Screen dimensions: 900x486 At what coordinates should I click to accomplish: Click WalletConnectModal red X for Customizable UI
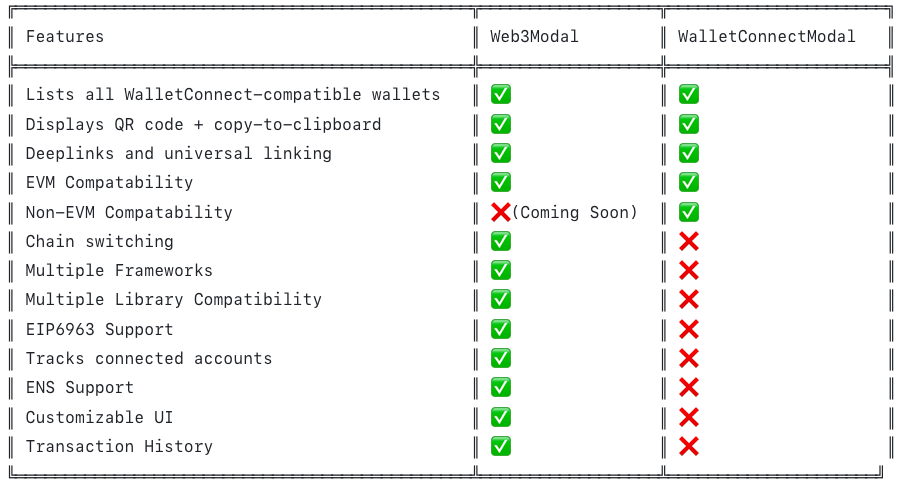(x=688, y=417)
